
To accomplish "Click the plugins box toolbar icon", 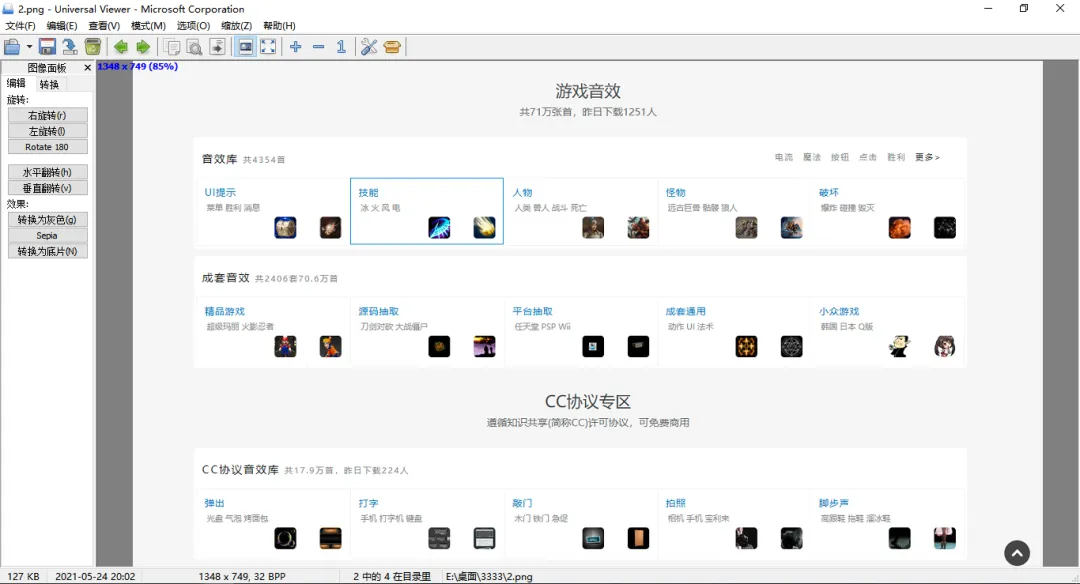I will [x=392, y=47].
